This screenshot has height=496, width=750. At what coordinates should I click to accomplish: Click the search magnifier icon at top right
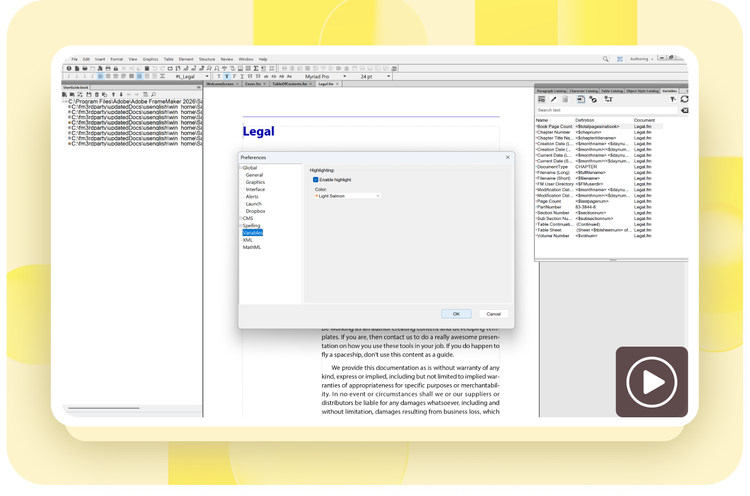[x=606, y=59]
